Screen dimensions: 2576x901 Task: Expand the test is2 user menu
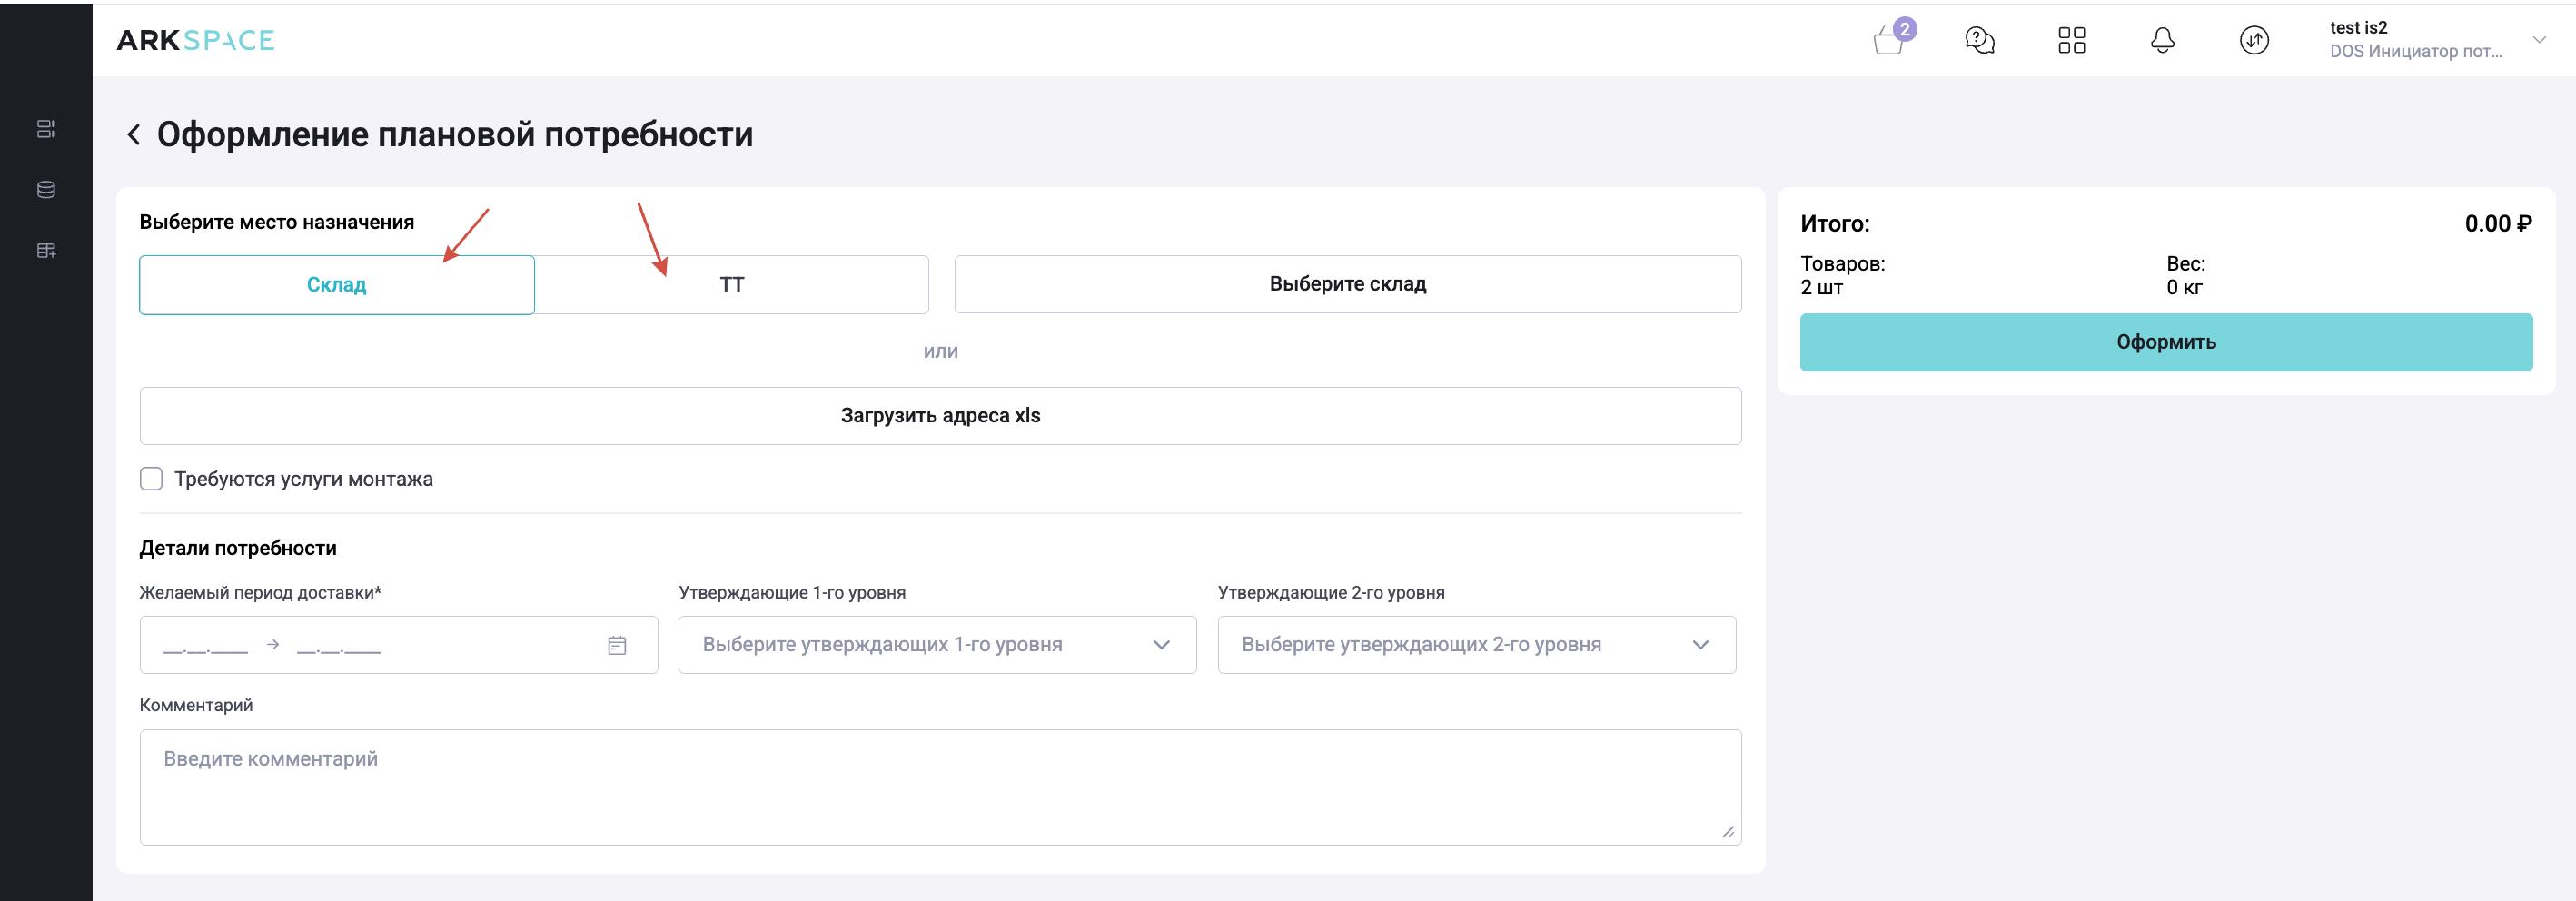2538,40
